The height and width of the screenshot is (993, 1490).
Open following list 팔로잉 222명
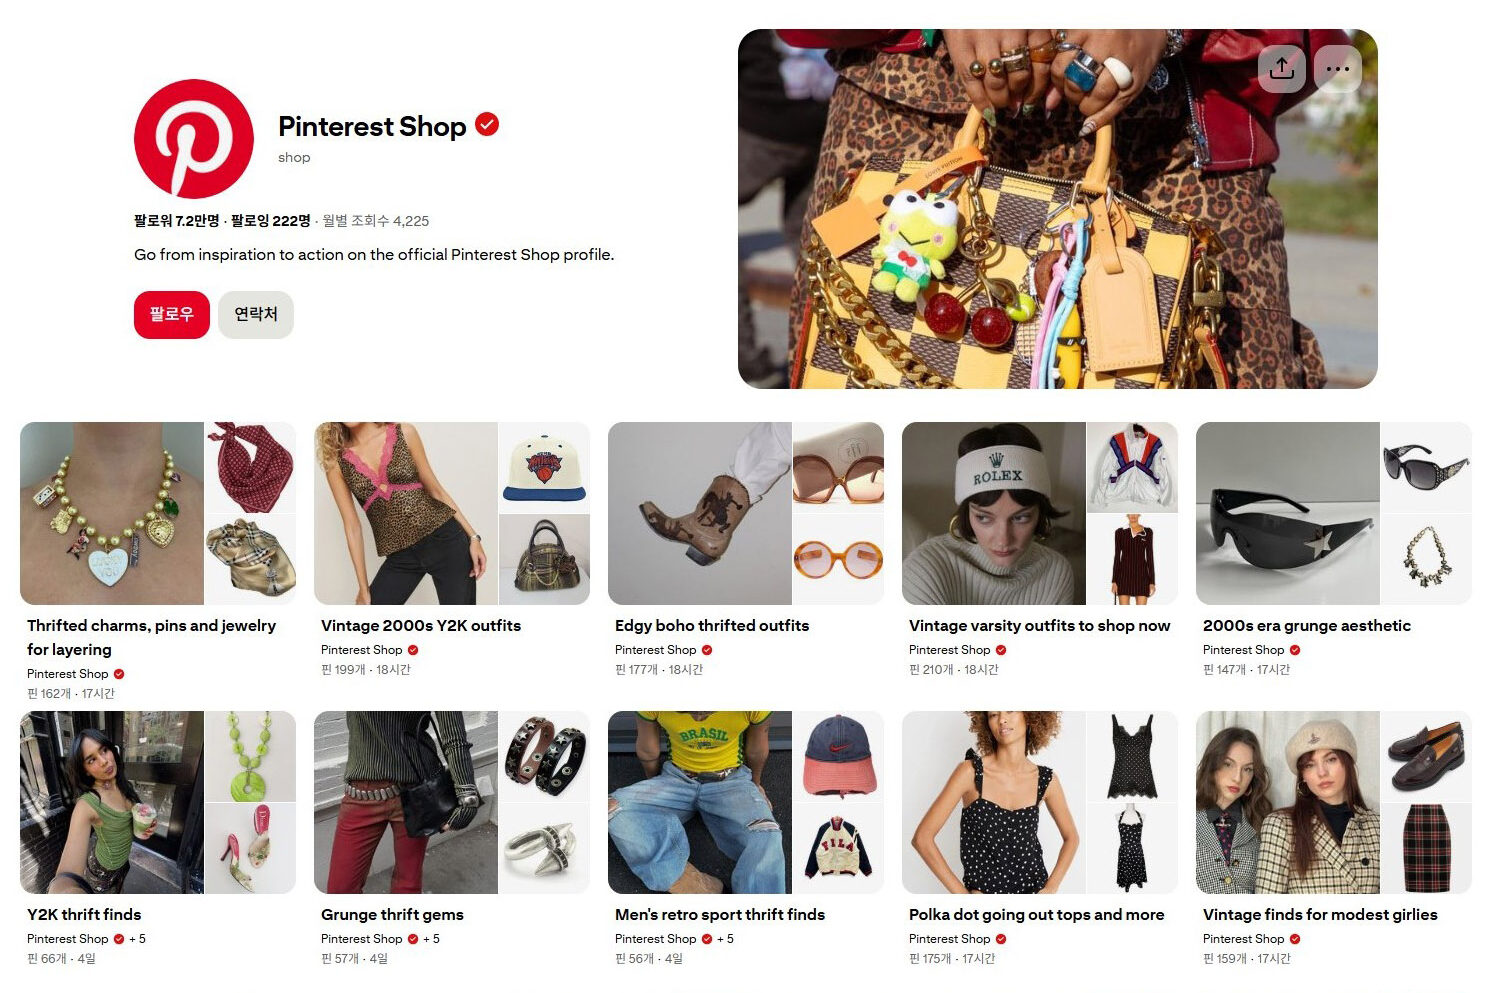pyautogui.click(x=271, y=221)
